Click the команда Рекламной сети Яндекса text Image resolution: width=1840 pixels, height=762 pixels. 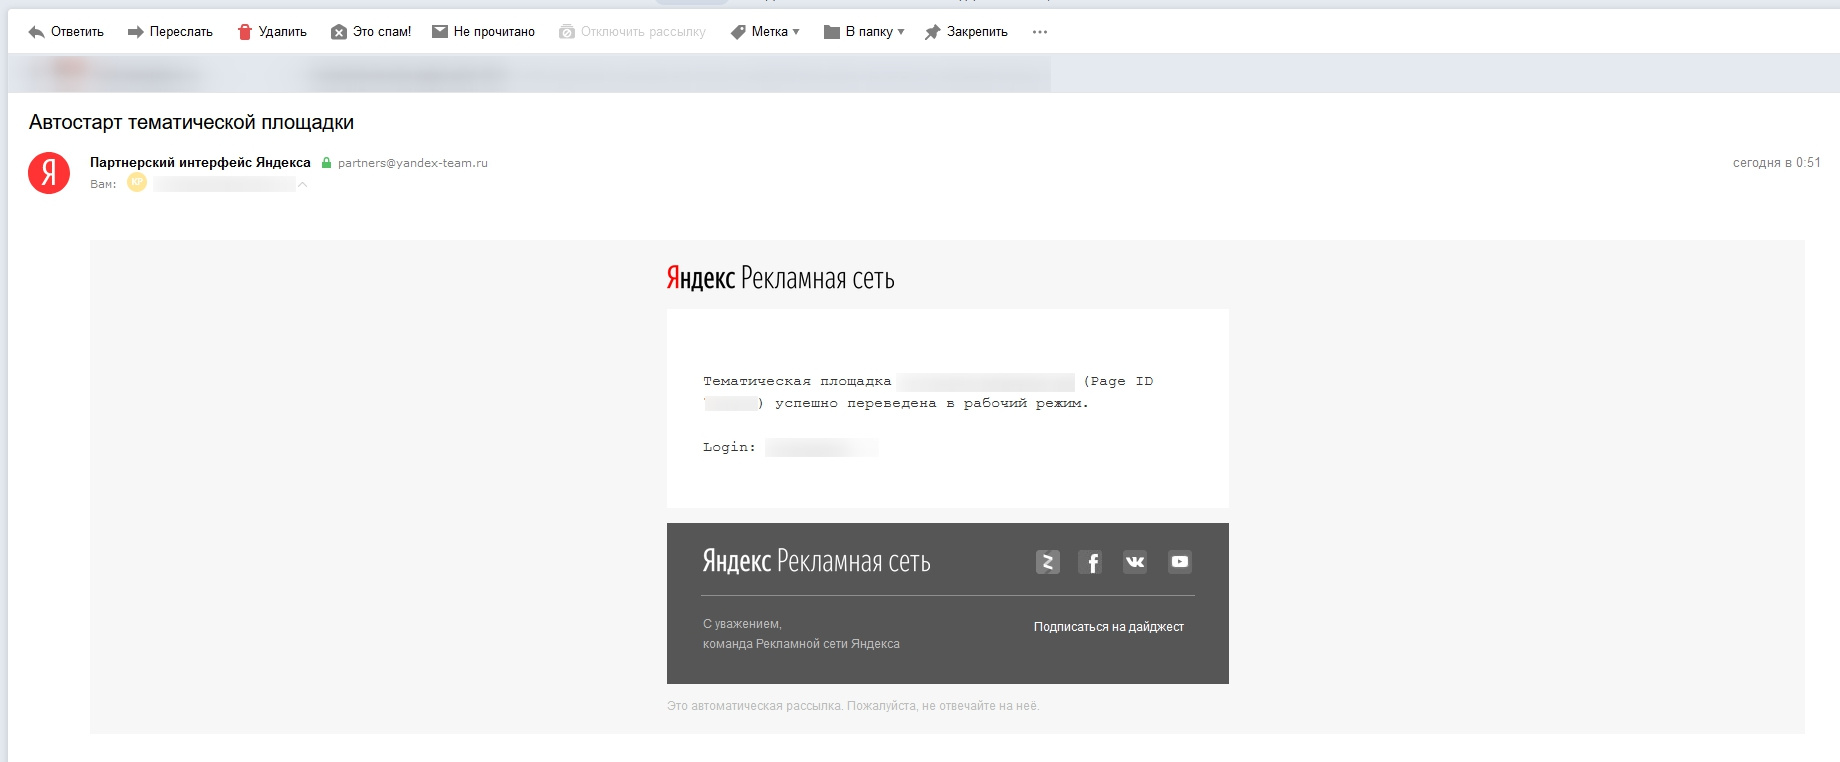click(x=801, y=644)
